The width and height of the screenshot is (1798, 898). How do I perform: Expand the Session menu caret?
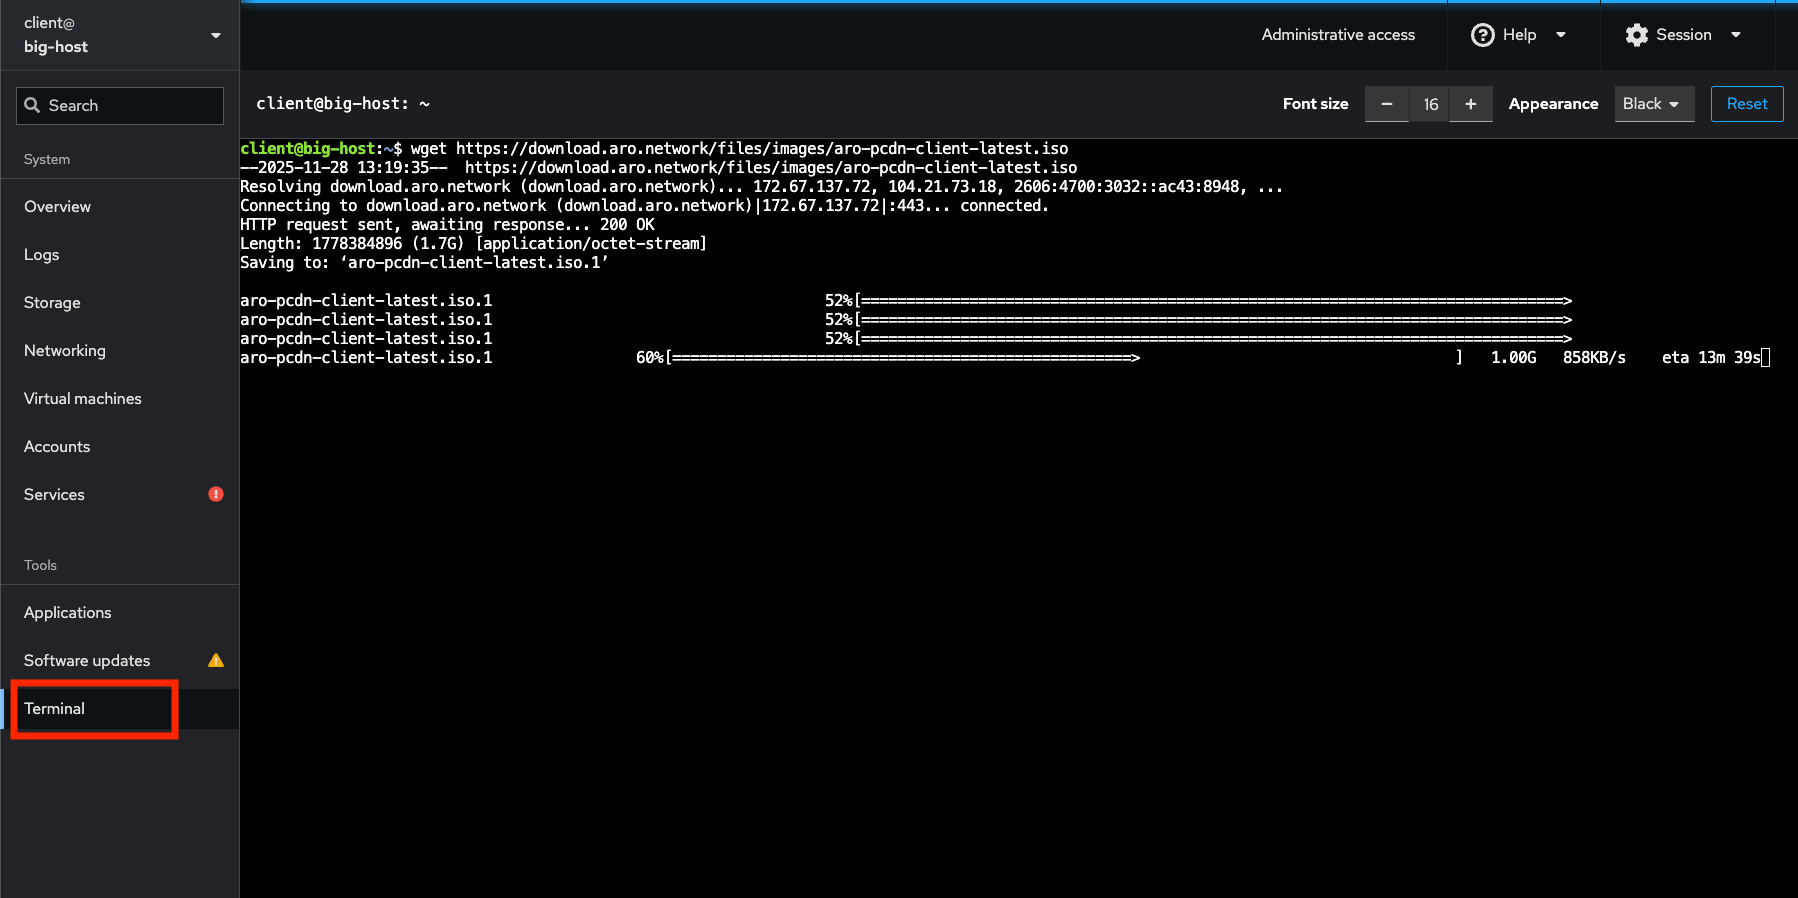tap(1736, 35)
